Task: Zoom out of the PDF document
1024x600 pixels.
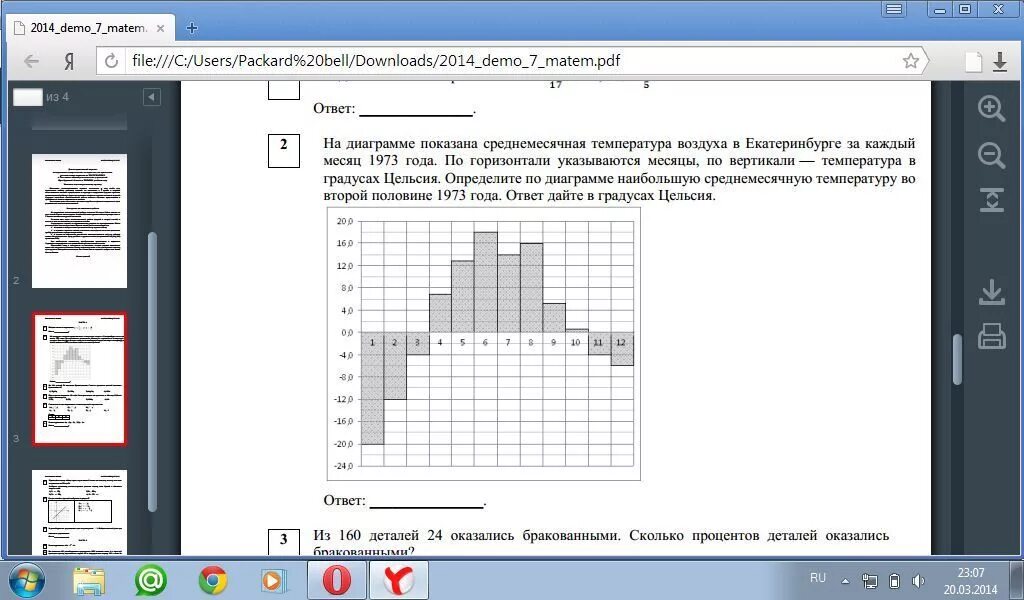Action: tap(991, 155)
